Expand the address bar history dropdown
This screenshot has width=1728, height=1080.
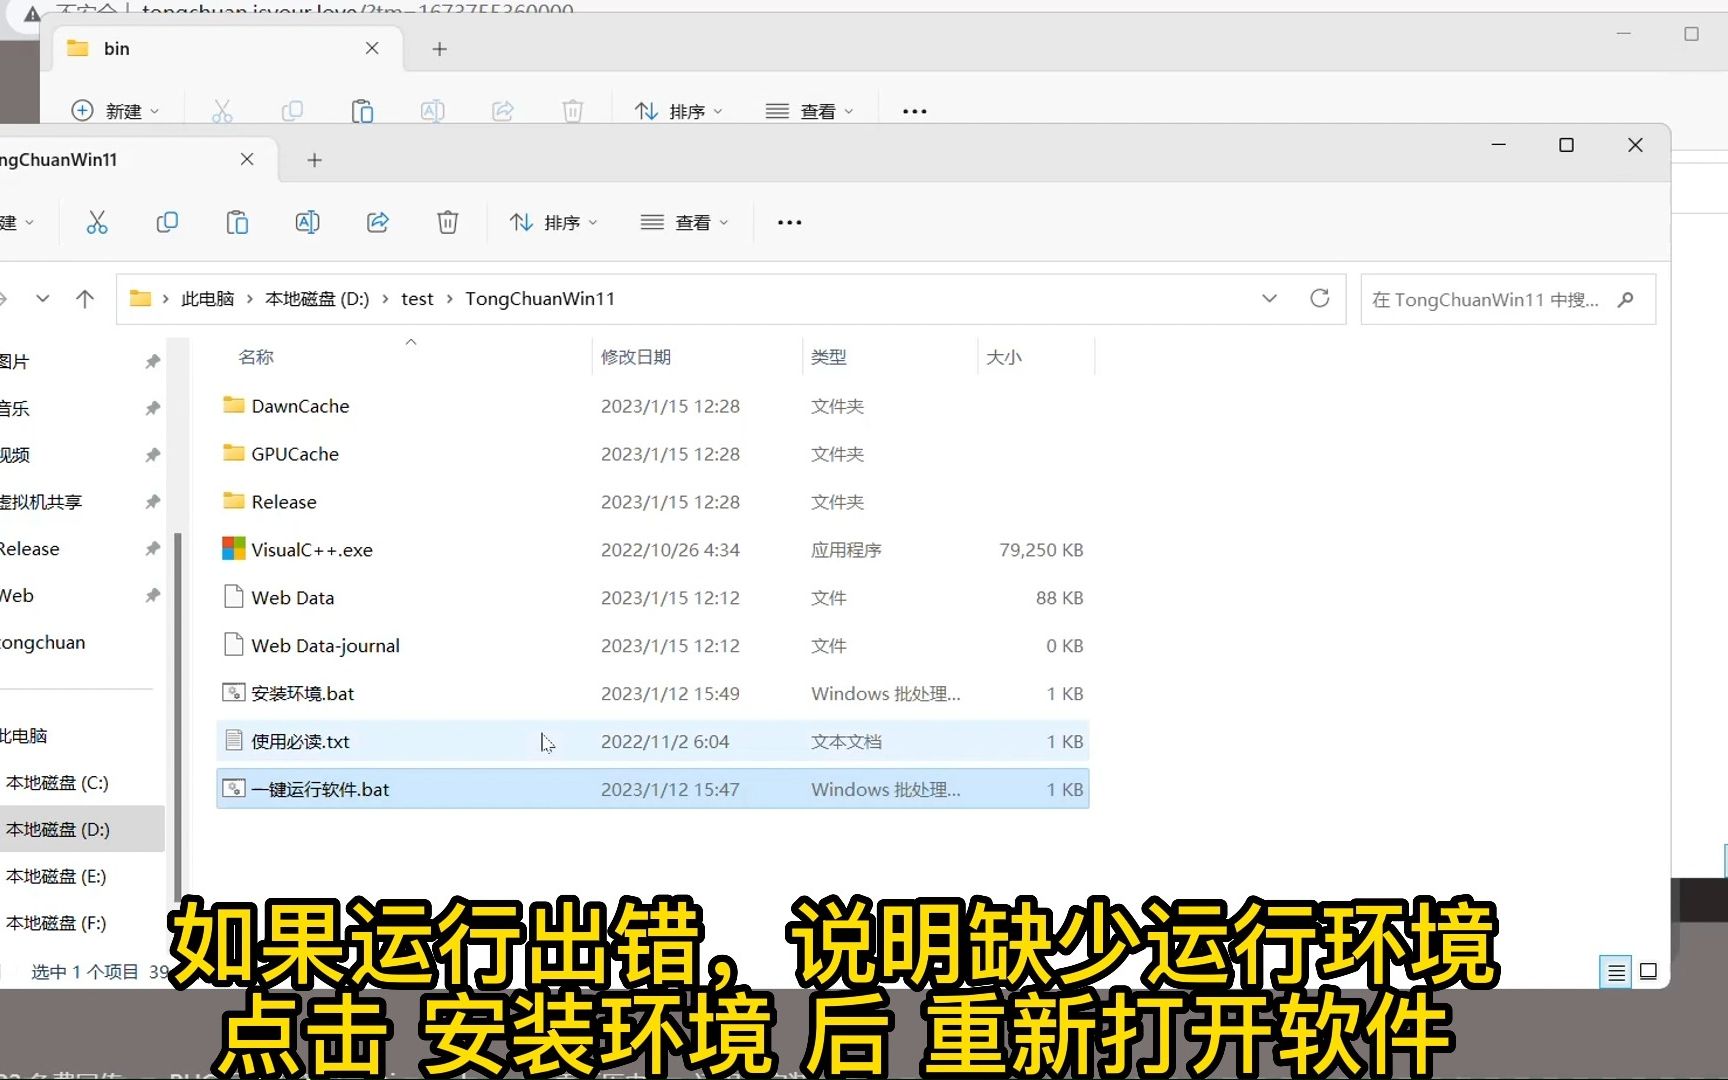point(1268,298)
